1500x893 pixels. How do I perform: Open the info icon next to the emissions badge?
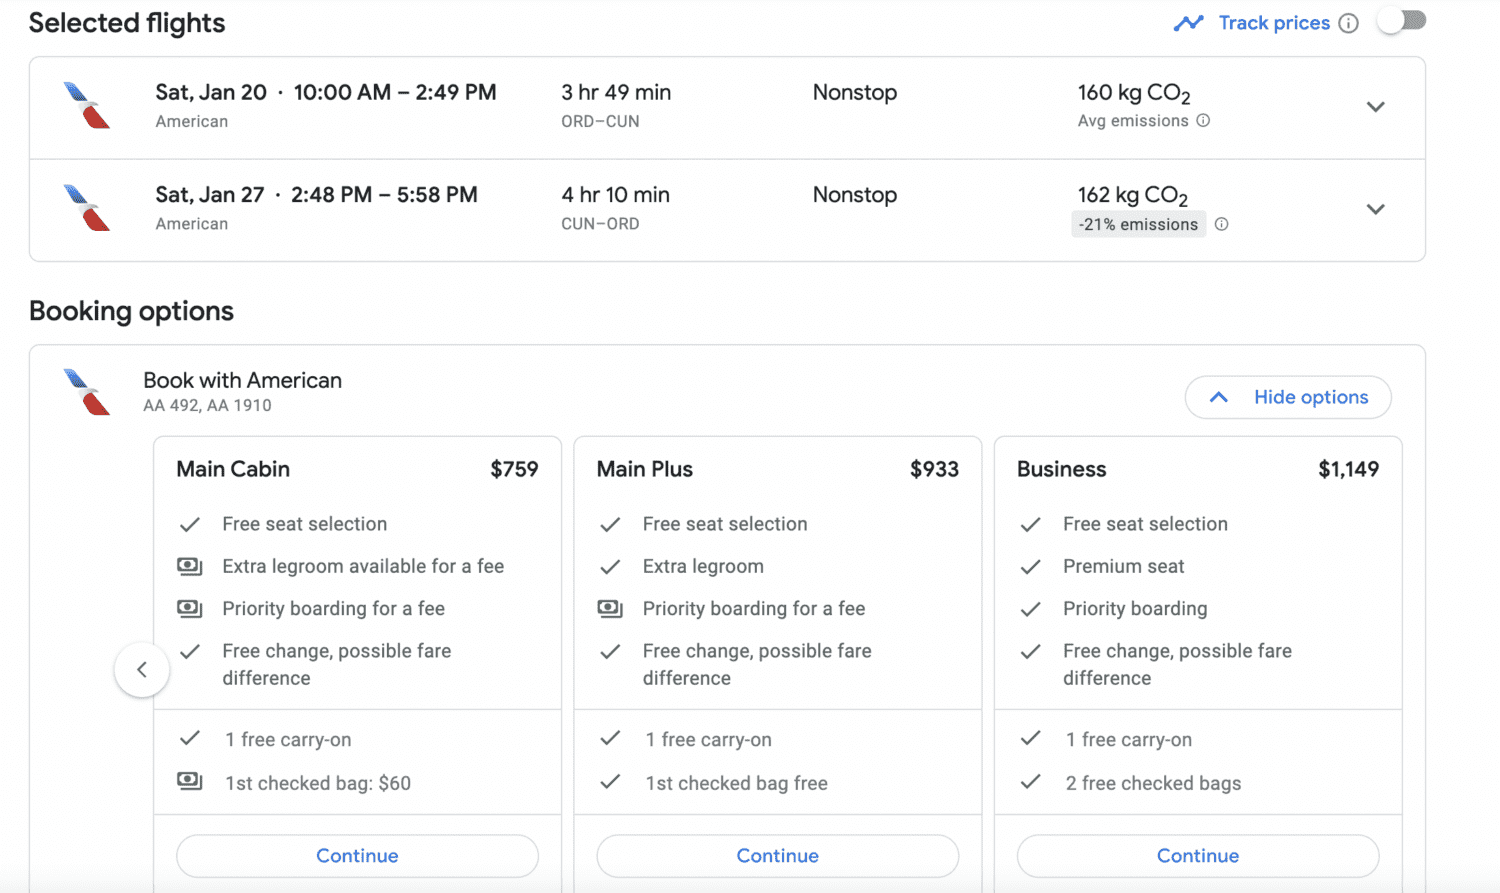point(1221,224)
